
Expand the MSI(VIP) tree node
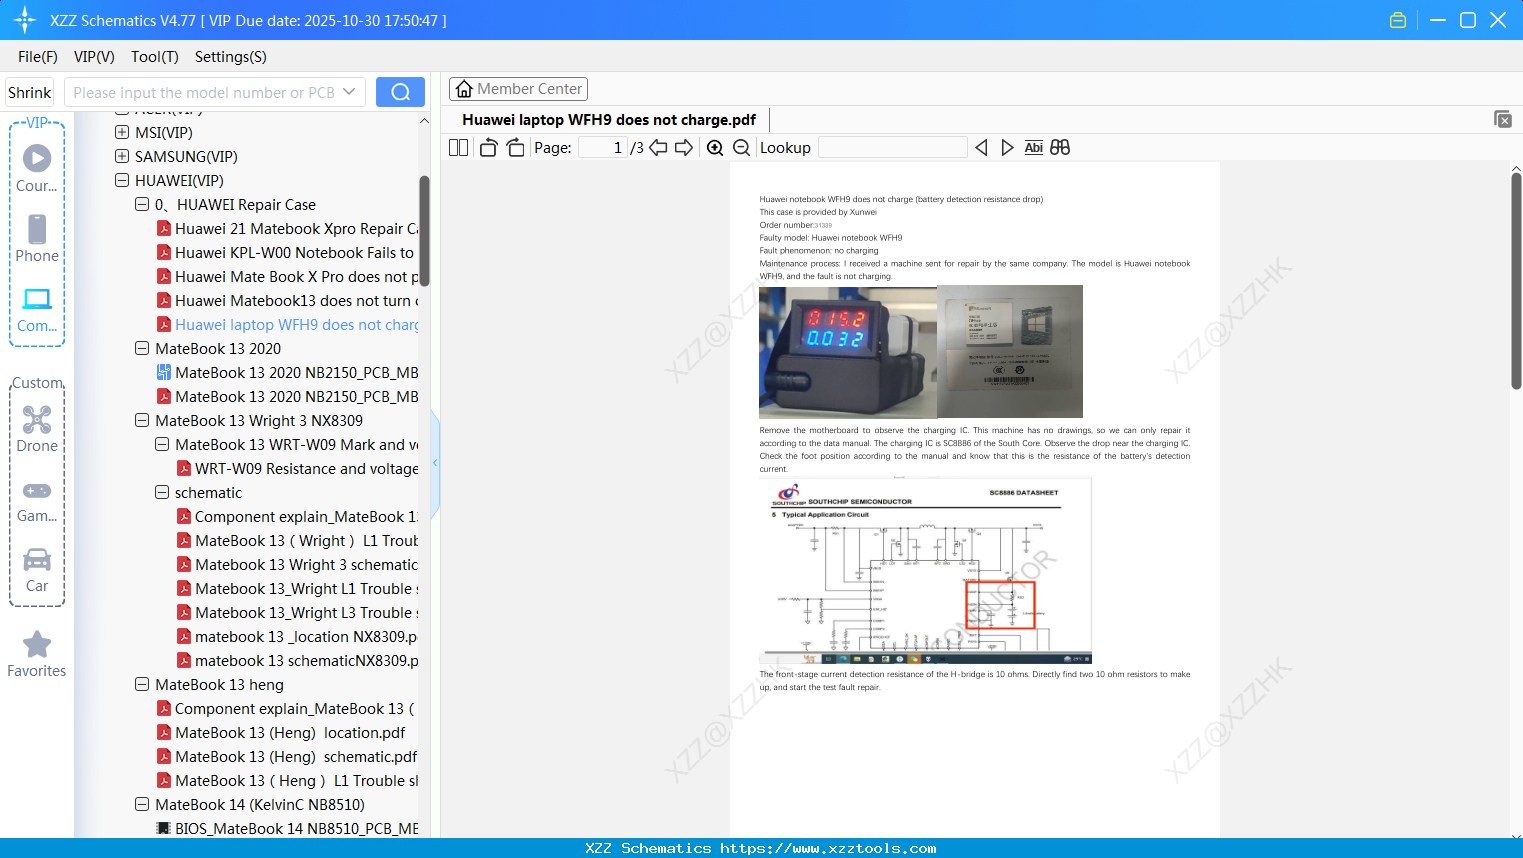click(x=122, y=132)
